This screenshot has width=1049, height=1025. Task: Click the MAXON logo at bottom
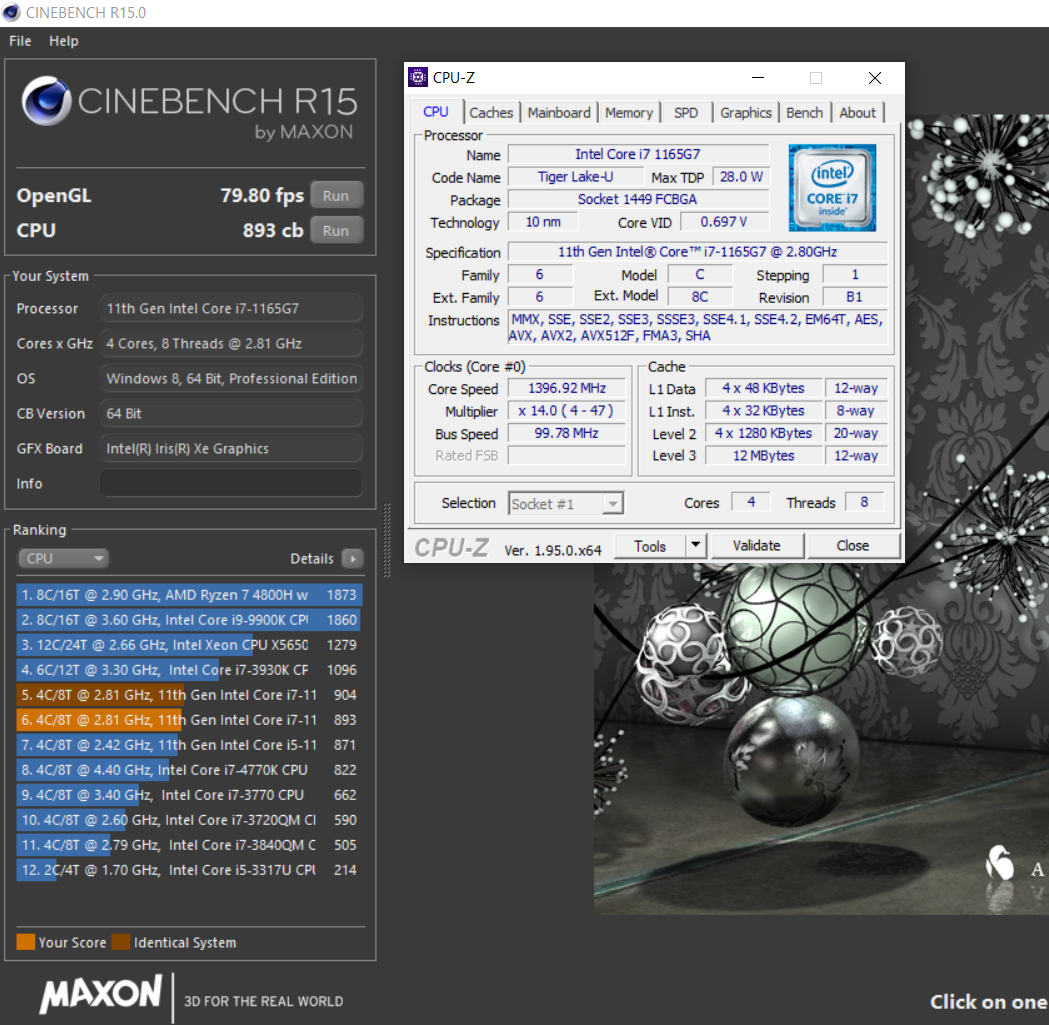coord(100,994)
